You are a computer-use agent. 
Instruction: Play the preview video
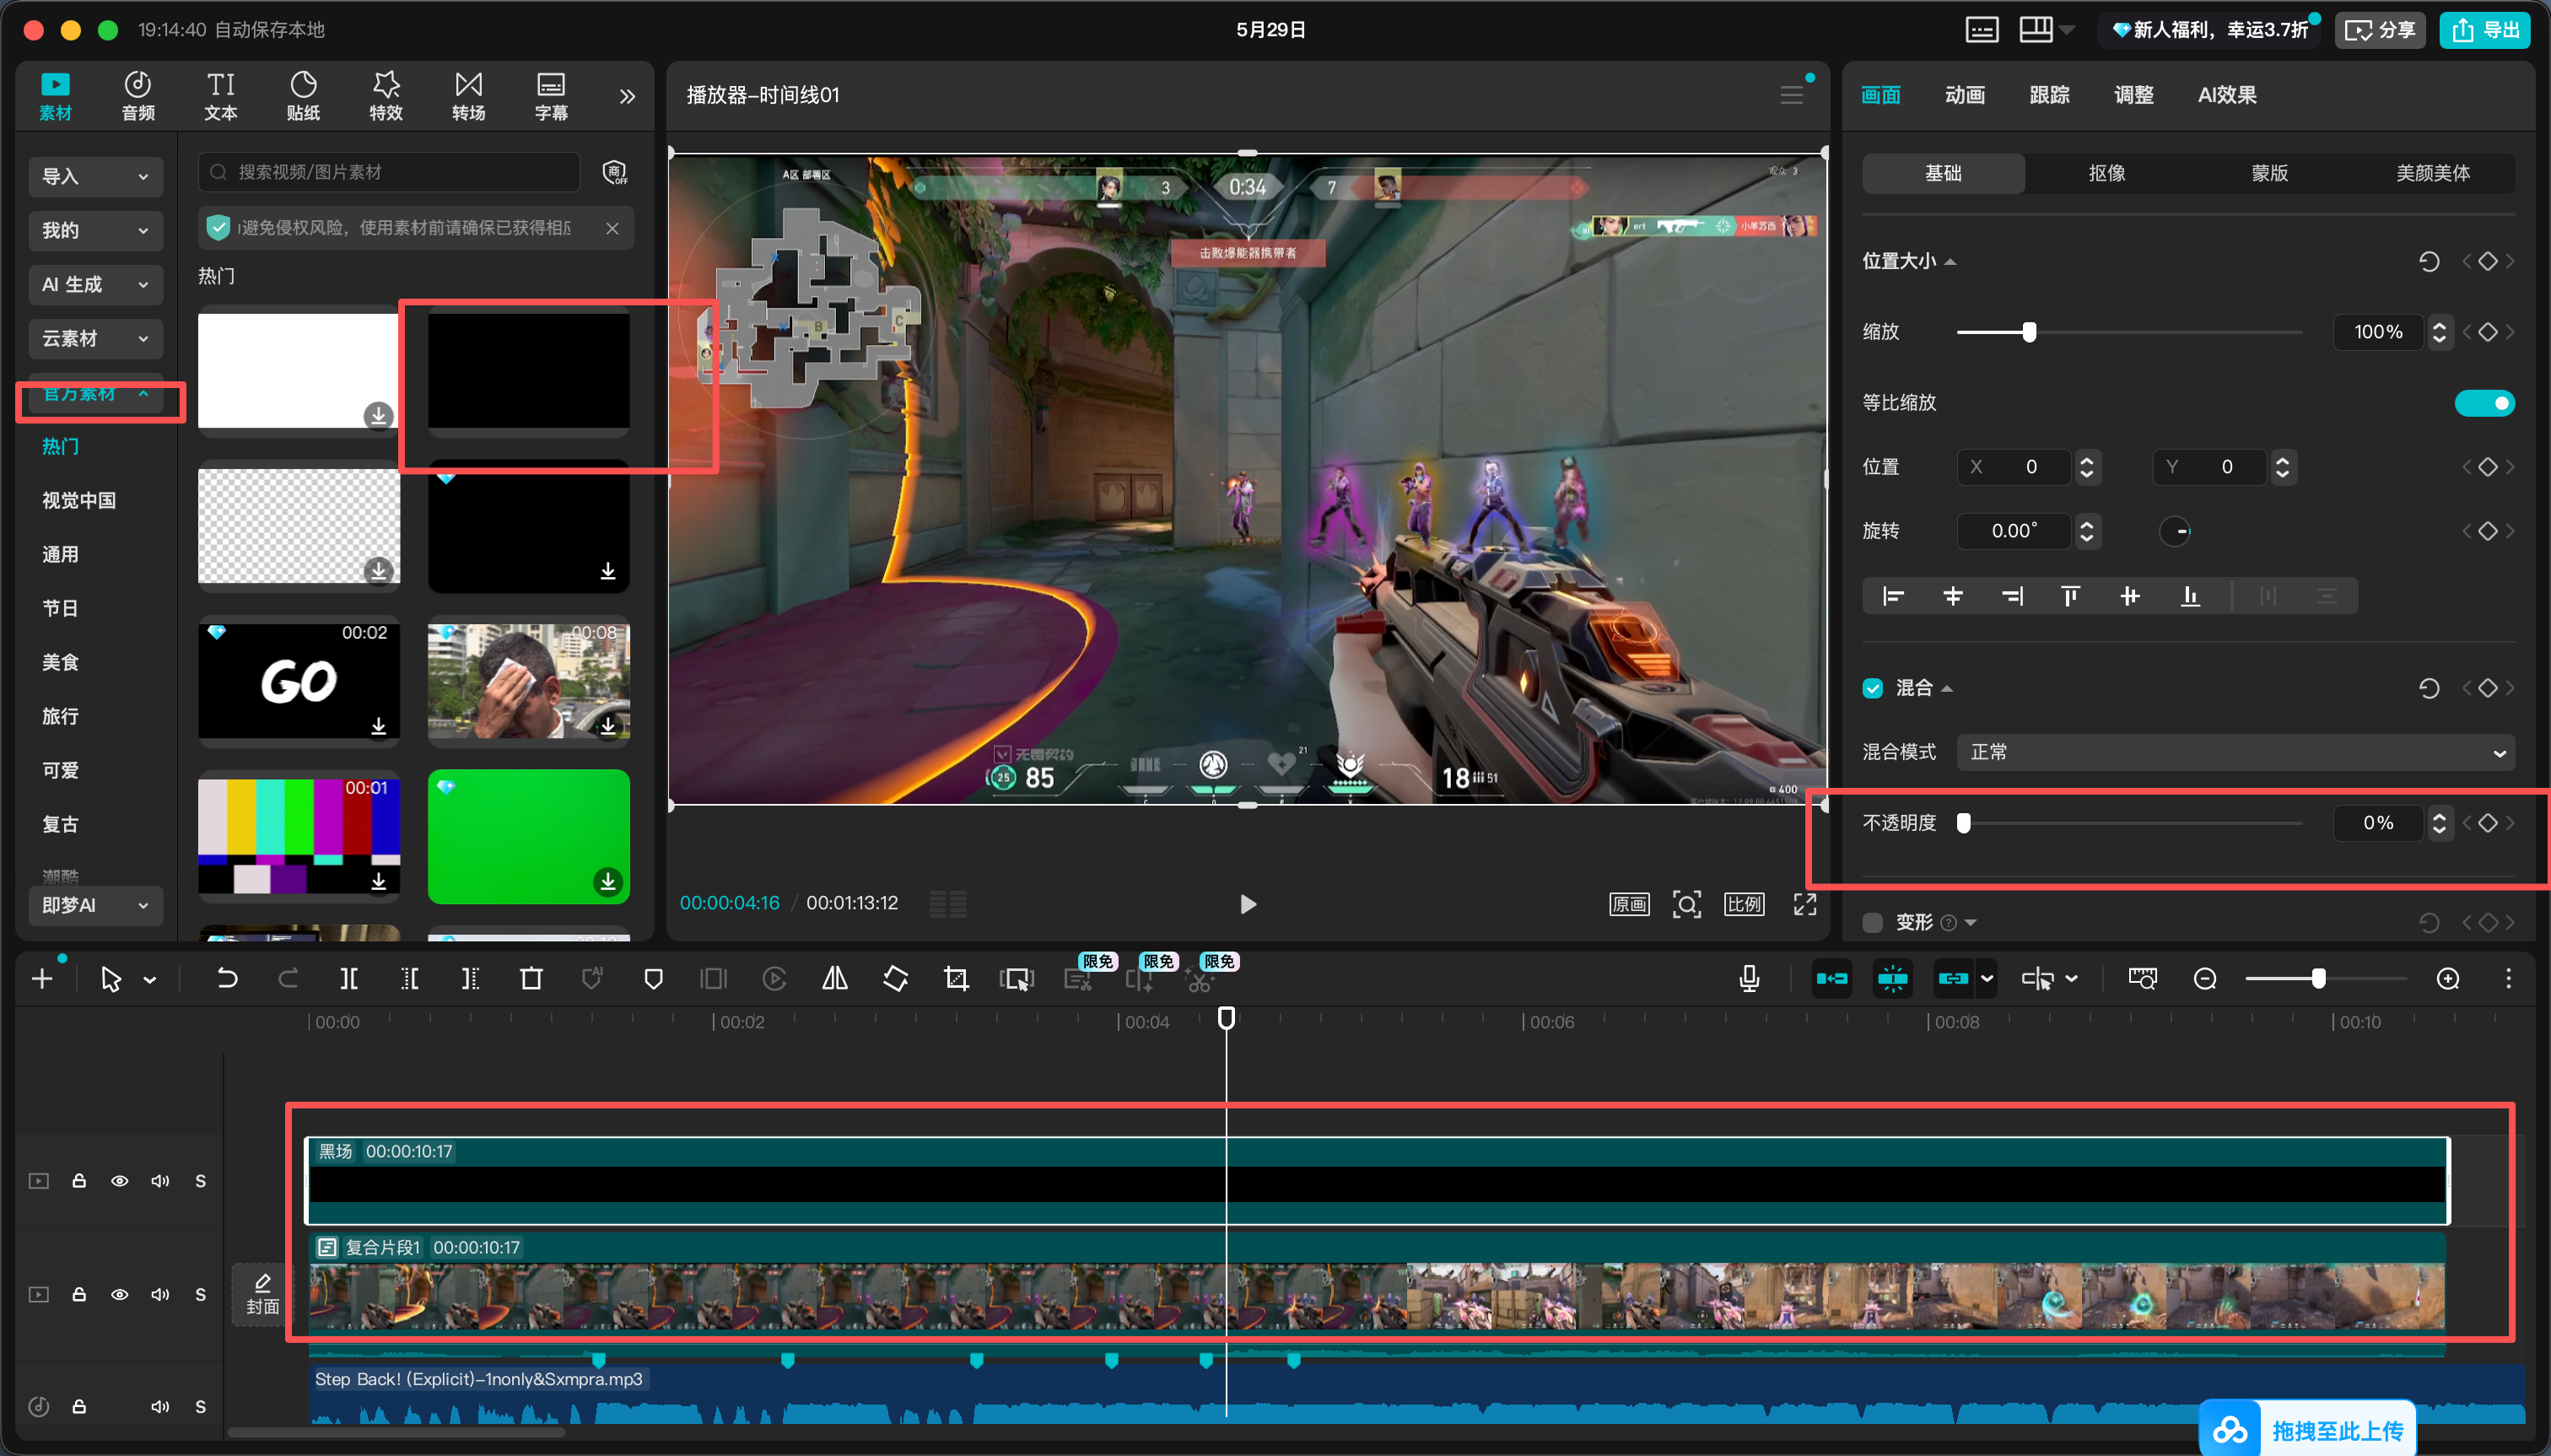(x=1247, y=904)
